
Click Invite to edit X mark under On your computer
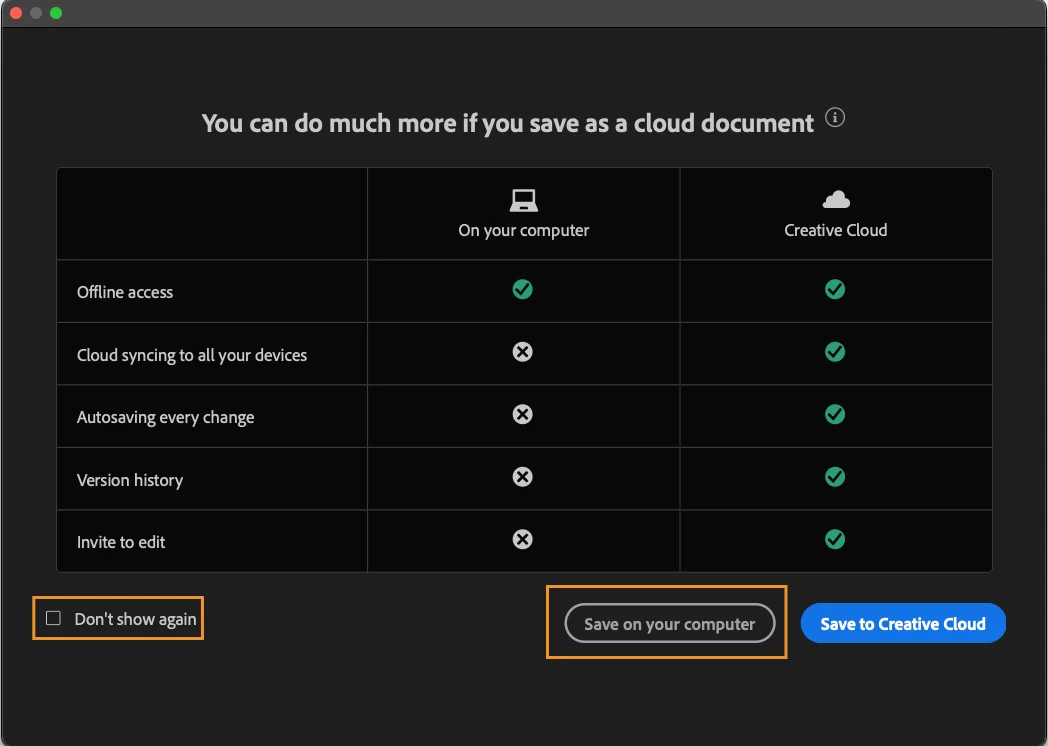pos(523,539)
